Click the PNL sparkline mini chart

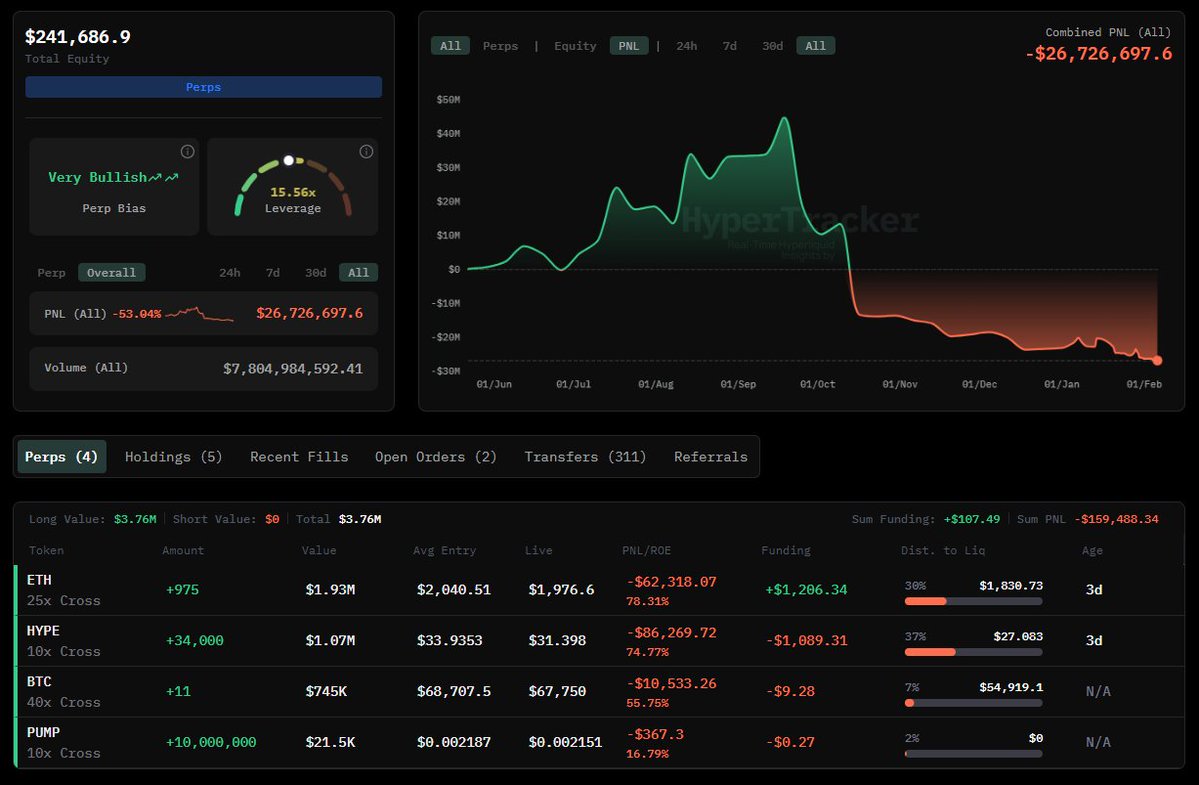(199, 314)
